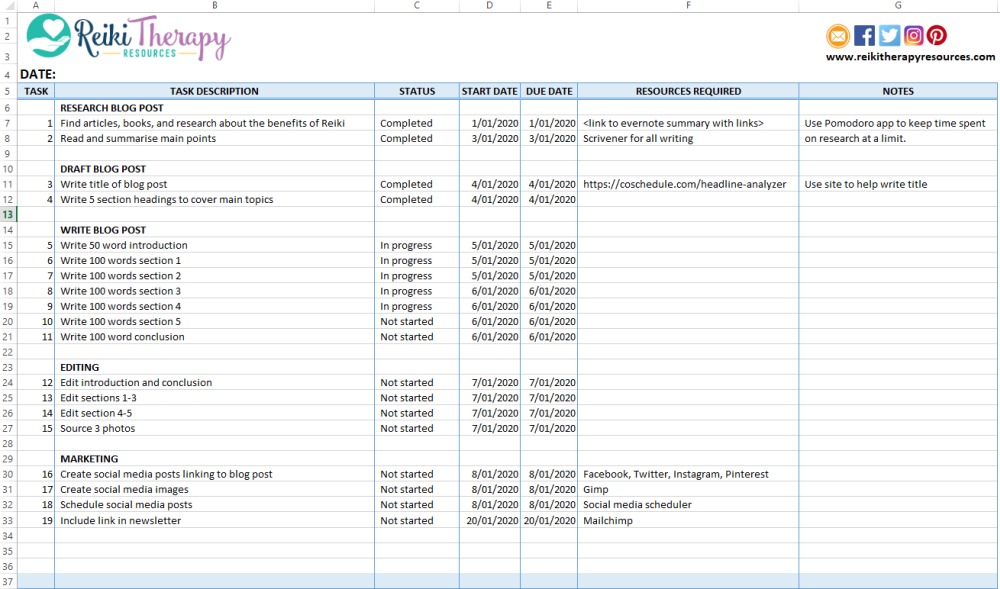Image resolution: width=1000 pixels, height=589 pixels.
Task: Click 'Edit section 4-5' cell
Action: coord(214,413)
